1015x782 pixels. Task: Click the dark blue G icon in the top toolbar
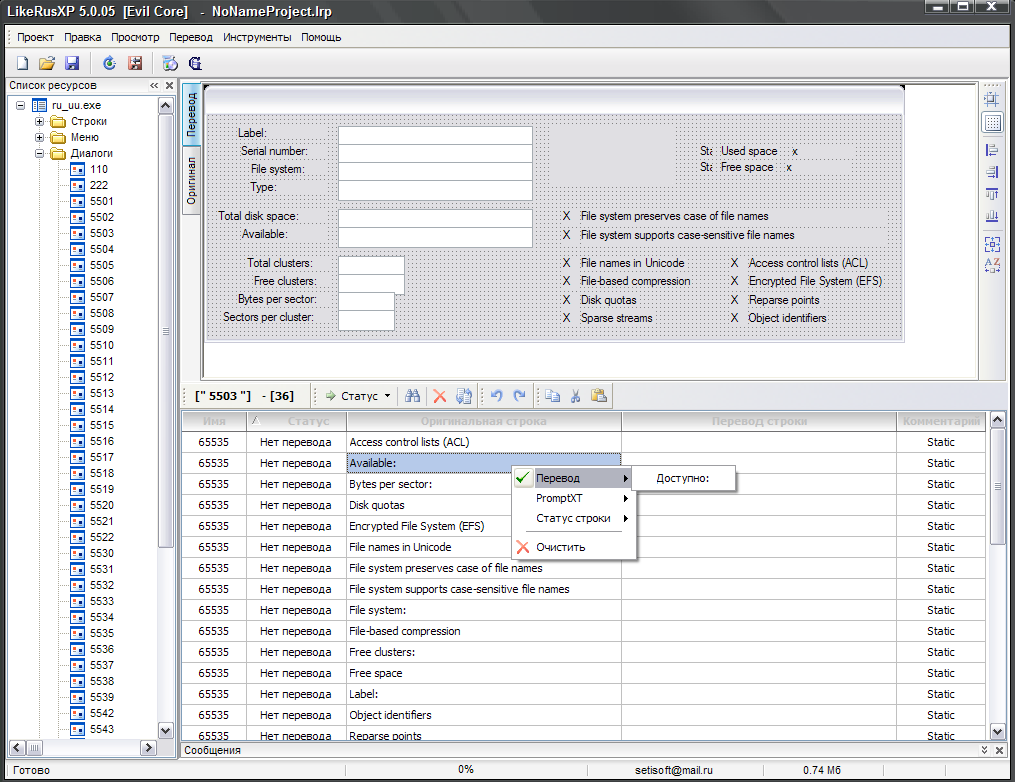click(195, 63)
